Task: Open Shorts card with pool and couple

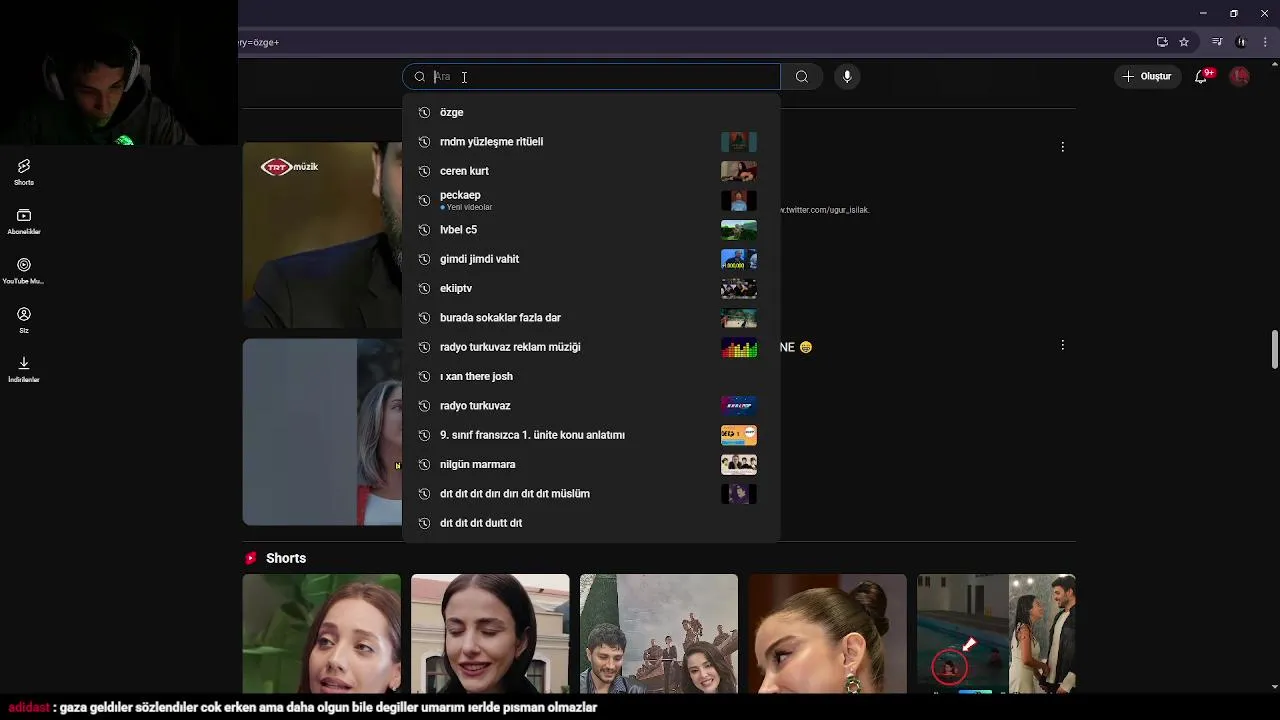Action: pos(996,634)
